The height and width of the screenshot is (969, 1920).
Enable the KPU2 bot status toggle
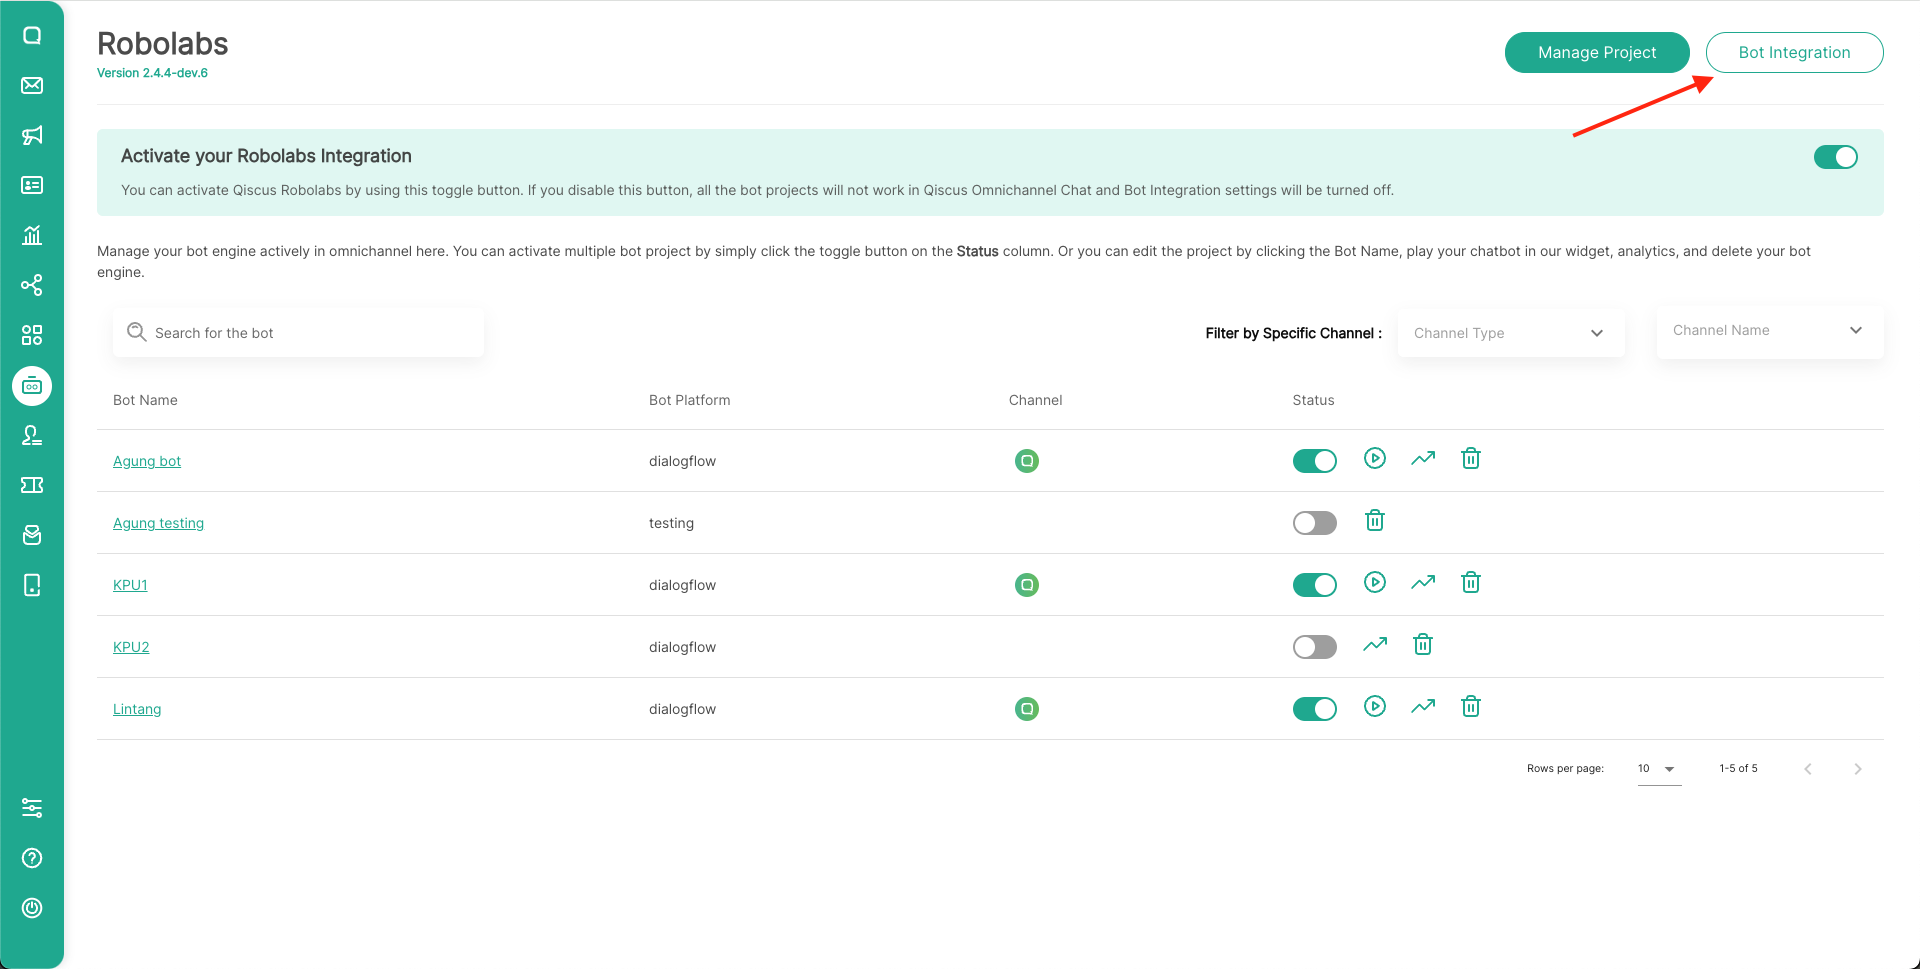point(1314,647)
